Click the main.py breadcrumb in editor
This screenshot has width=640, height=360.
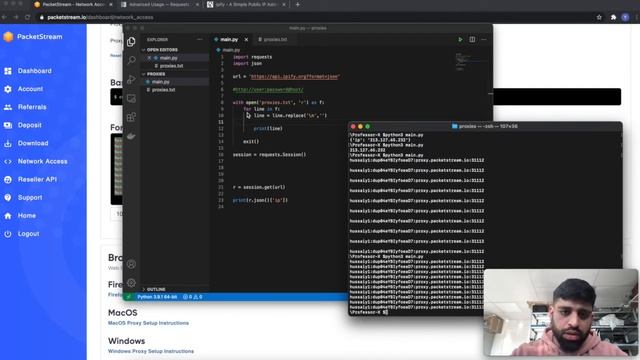[229, 50]
